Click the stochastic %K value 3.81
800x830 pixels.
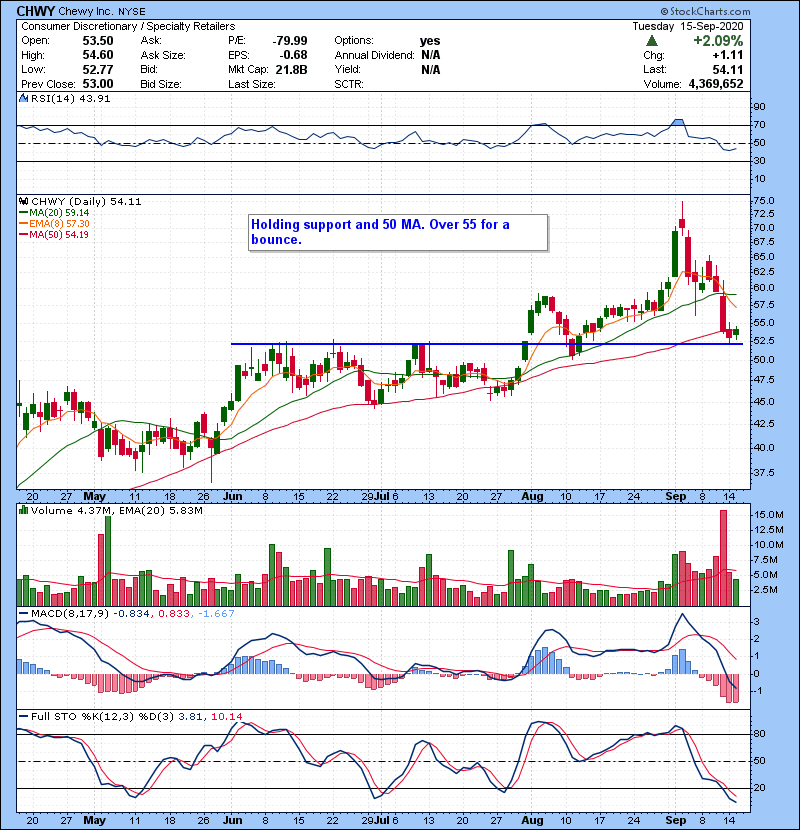[x=191, y=716]
